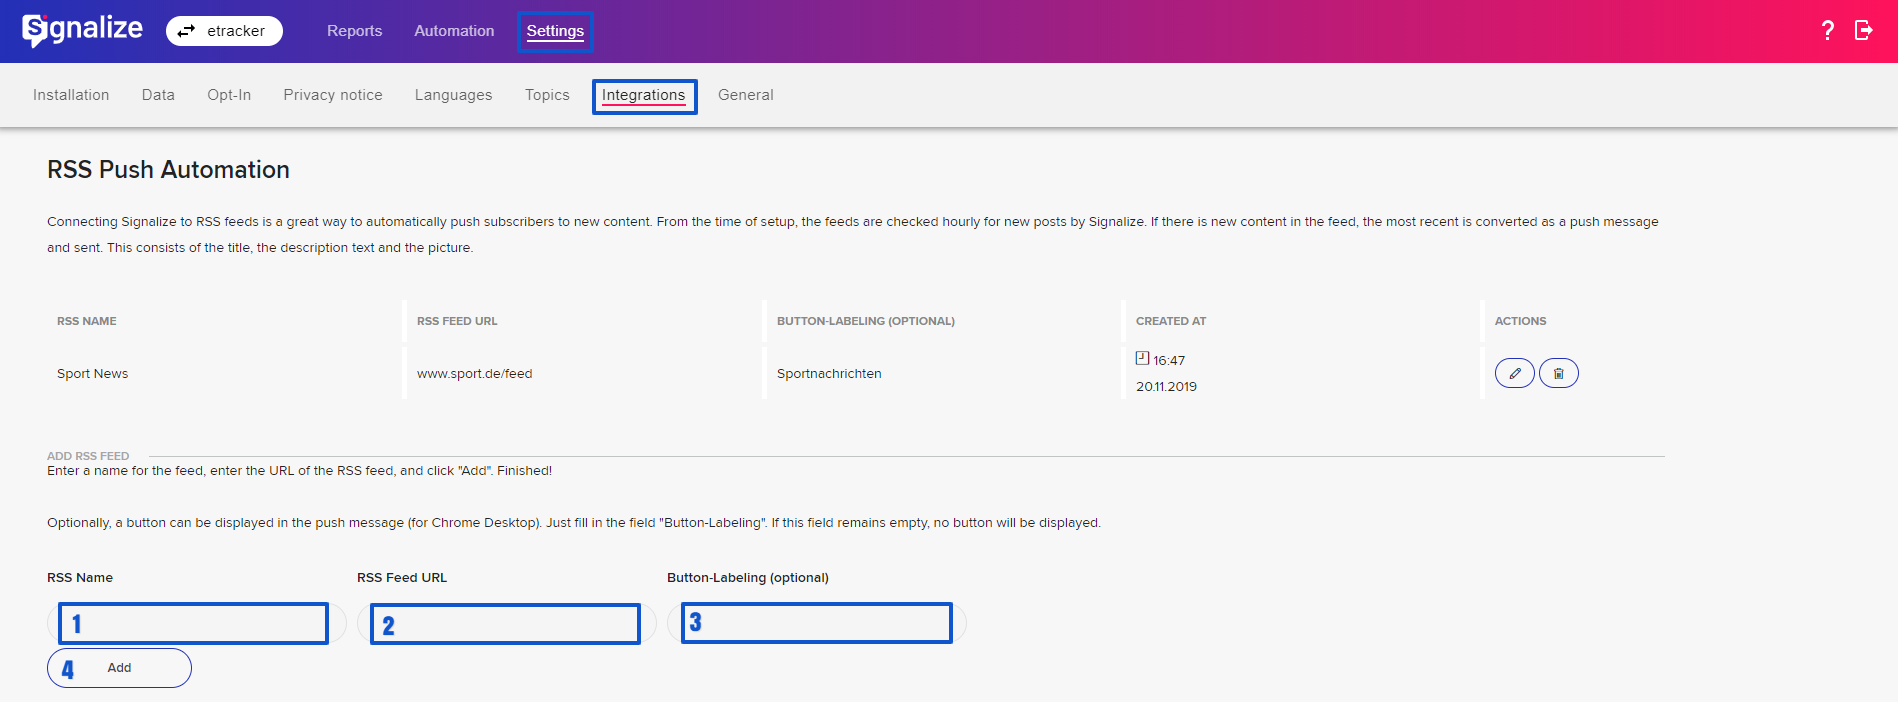1898x702 pixels.
Task: Switch to the General tab
Action: pos(746,95)
